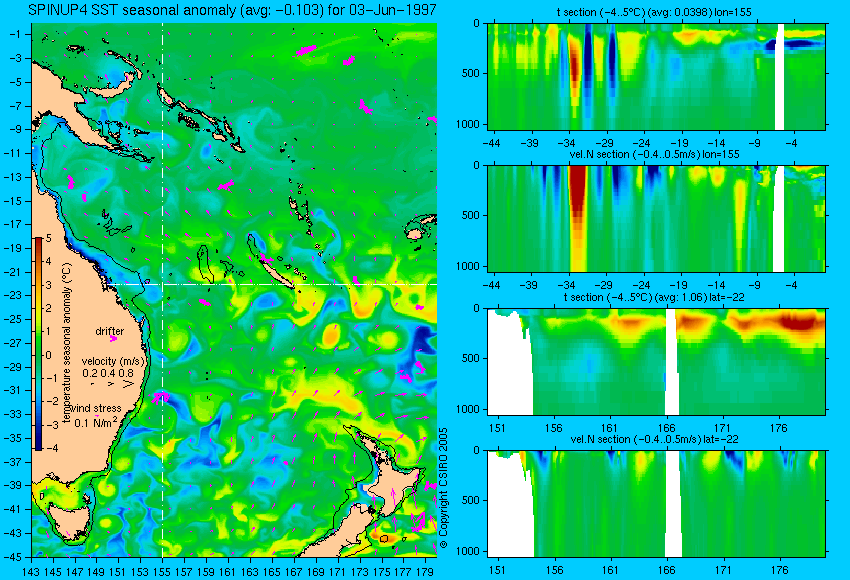The image size is (850, 580).
Task: Click the '176' tick below the bottom lat=-22 velocity section
Action: [780, 570]
